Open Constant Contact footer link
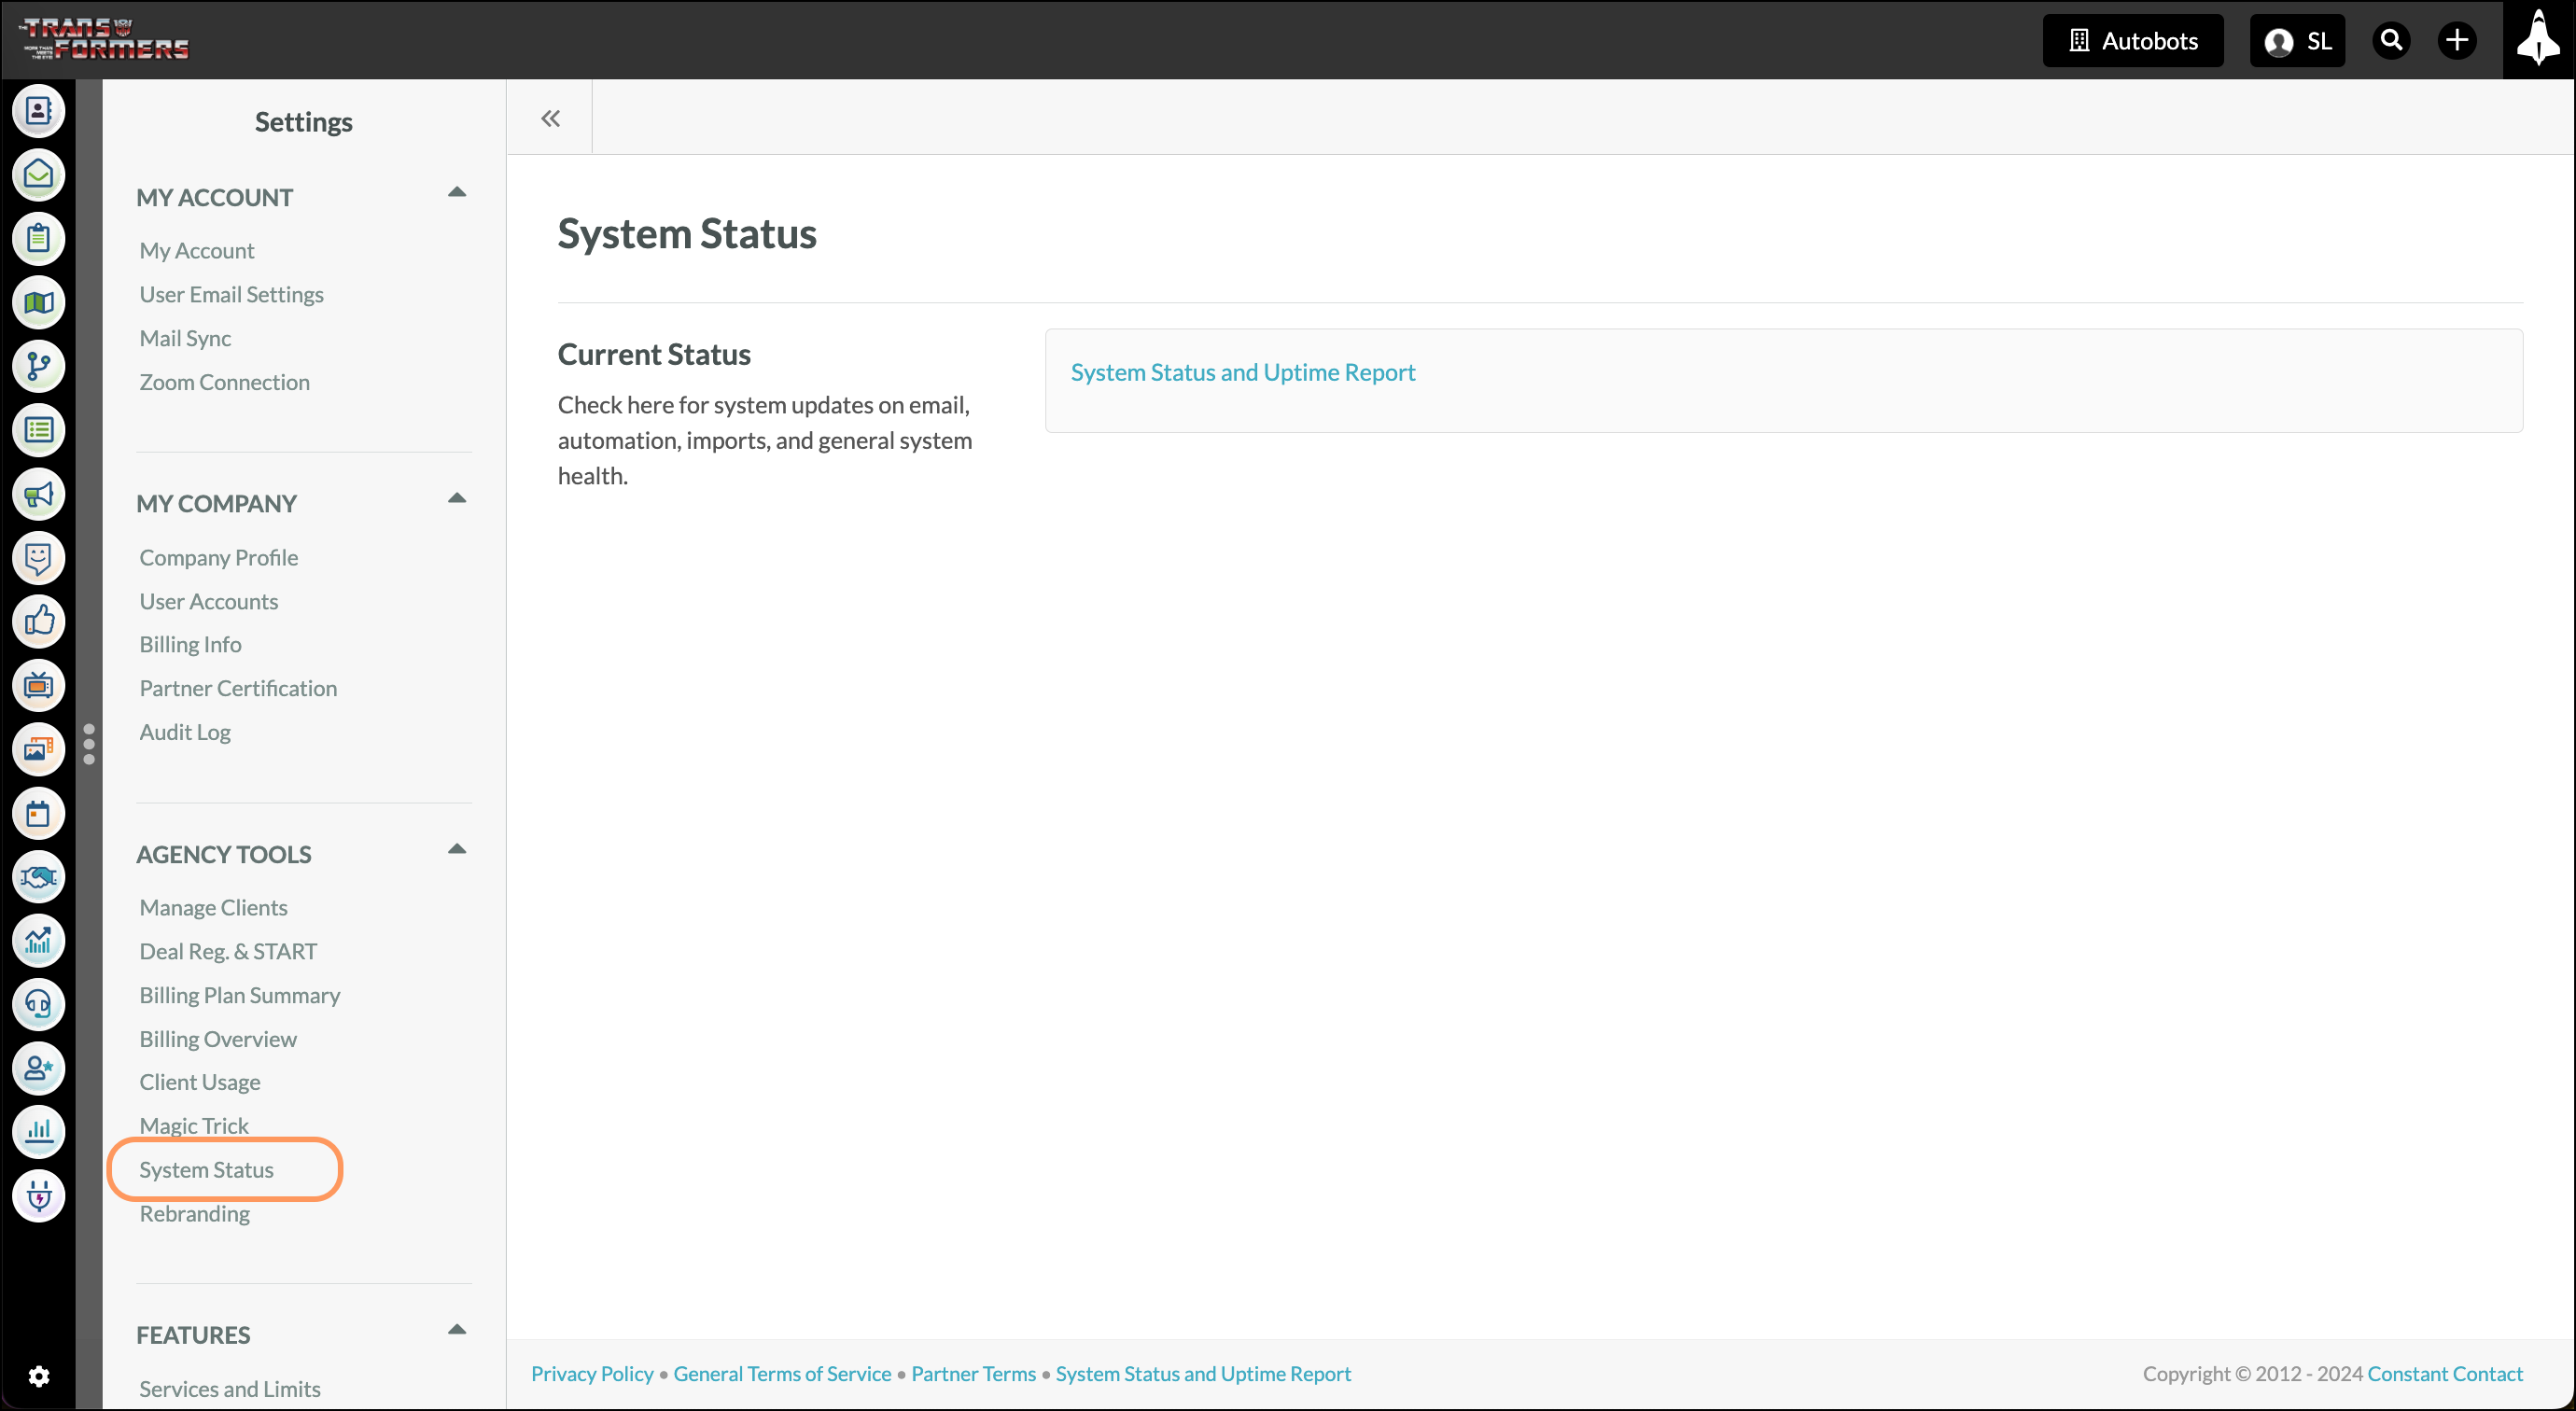 click(x=2445, y=1375)
